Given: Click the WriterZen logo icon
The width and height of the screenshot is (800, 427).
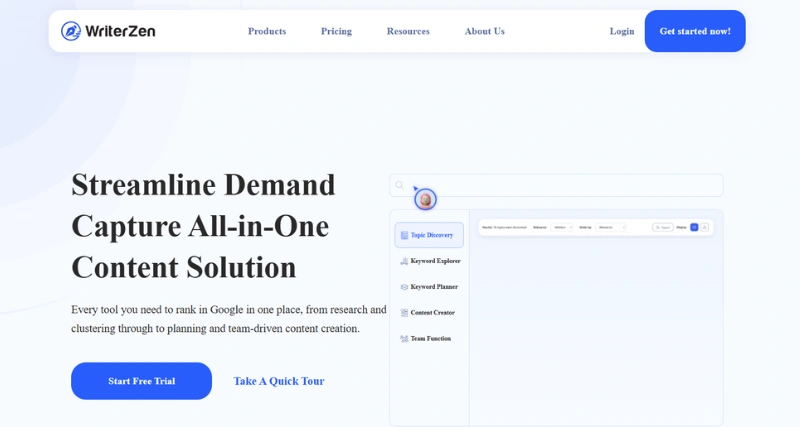Looking at the screenshot, I should click(71, 31).
